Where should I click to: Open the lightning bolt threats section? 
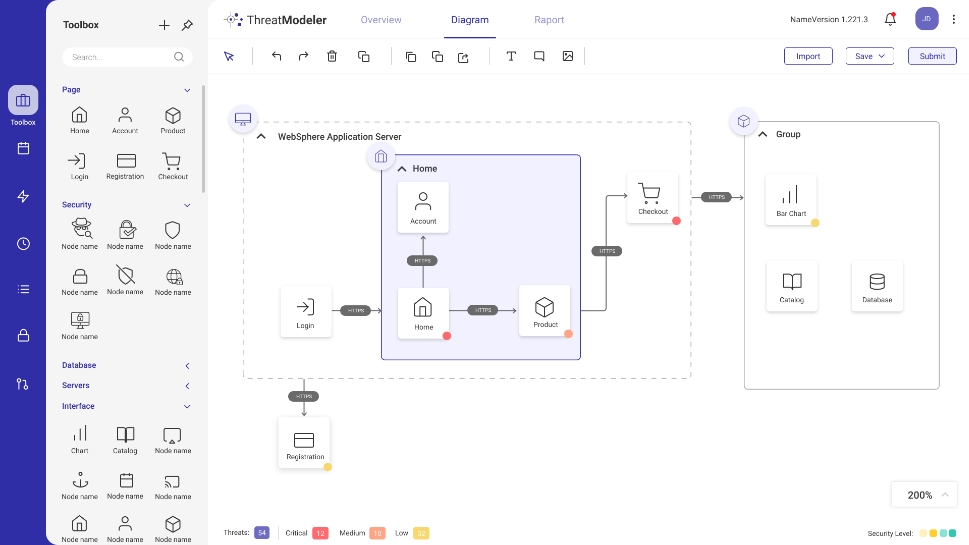coord(23,196)
